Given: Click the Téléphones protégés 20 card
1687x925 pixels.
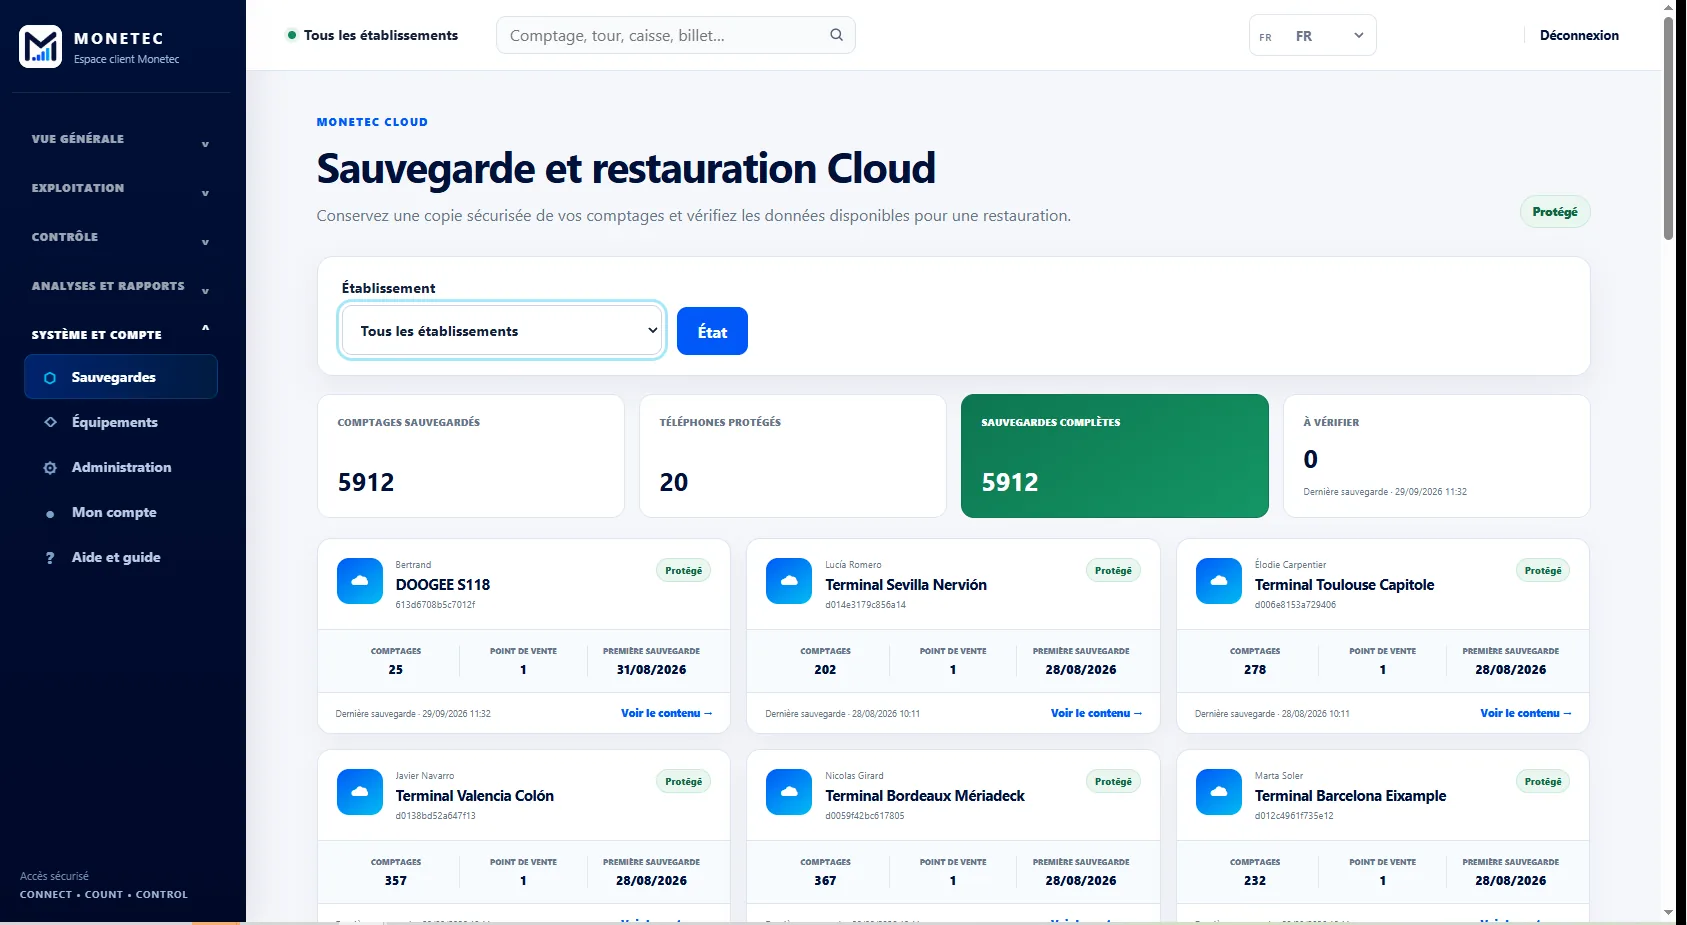Looking at the screenshot, I should coord(793,456).
